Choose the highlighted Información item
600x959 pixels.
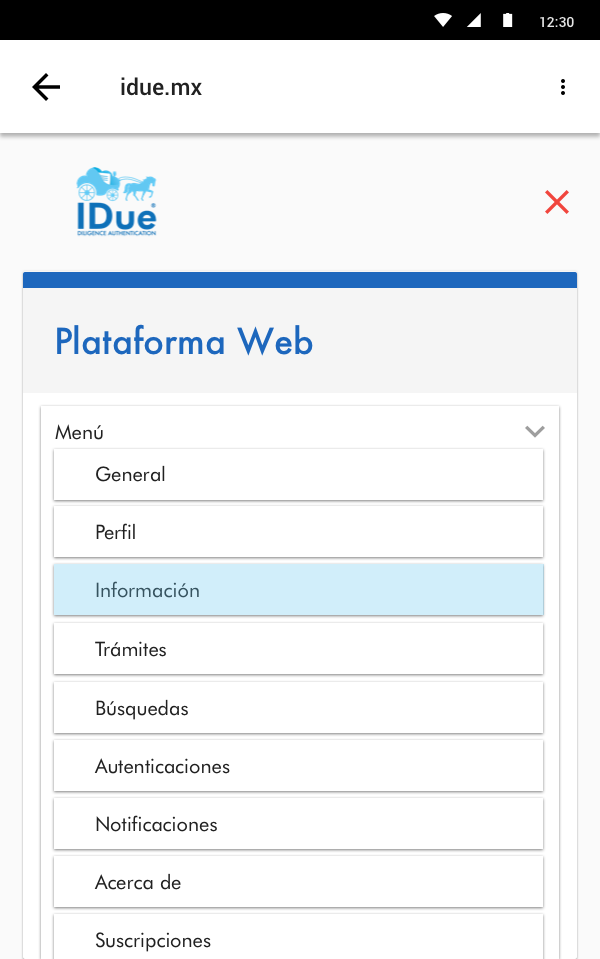coord(298,590)
